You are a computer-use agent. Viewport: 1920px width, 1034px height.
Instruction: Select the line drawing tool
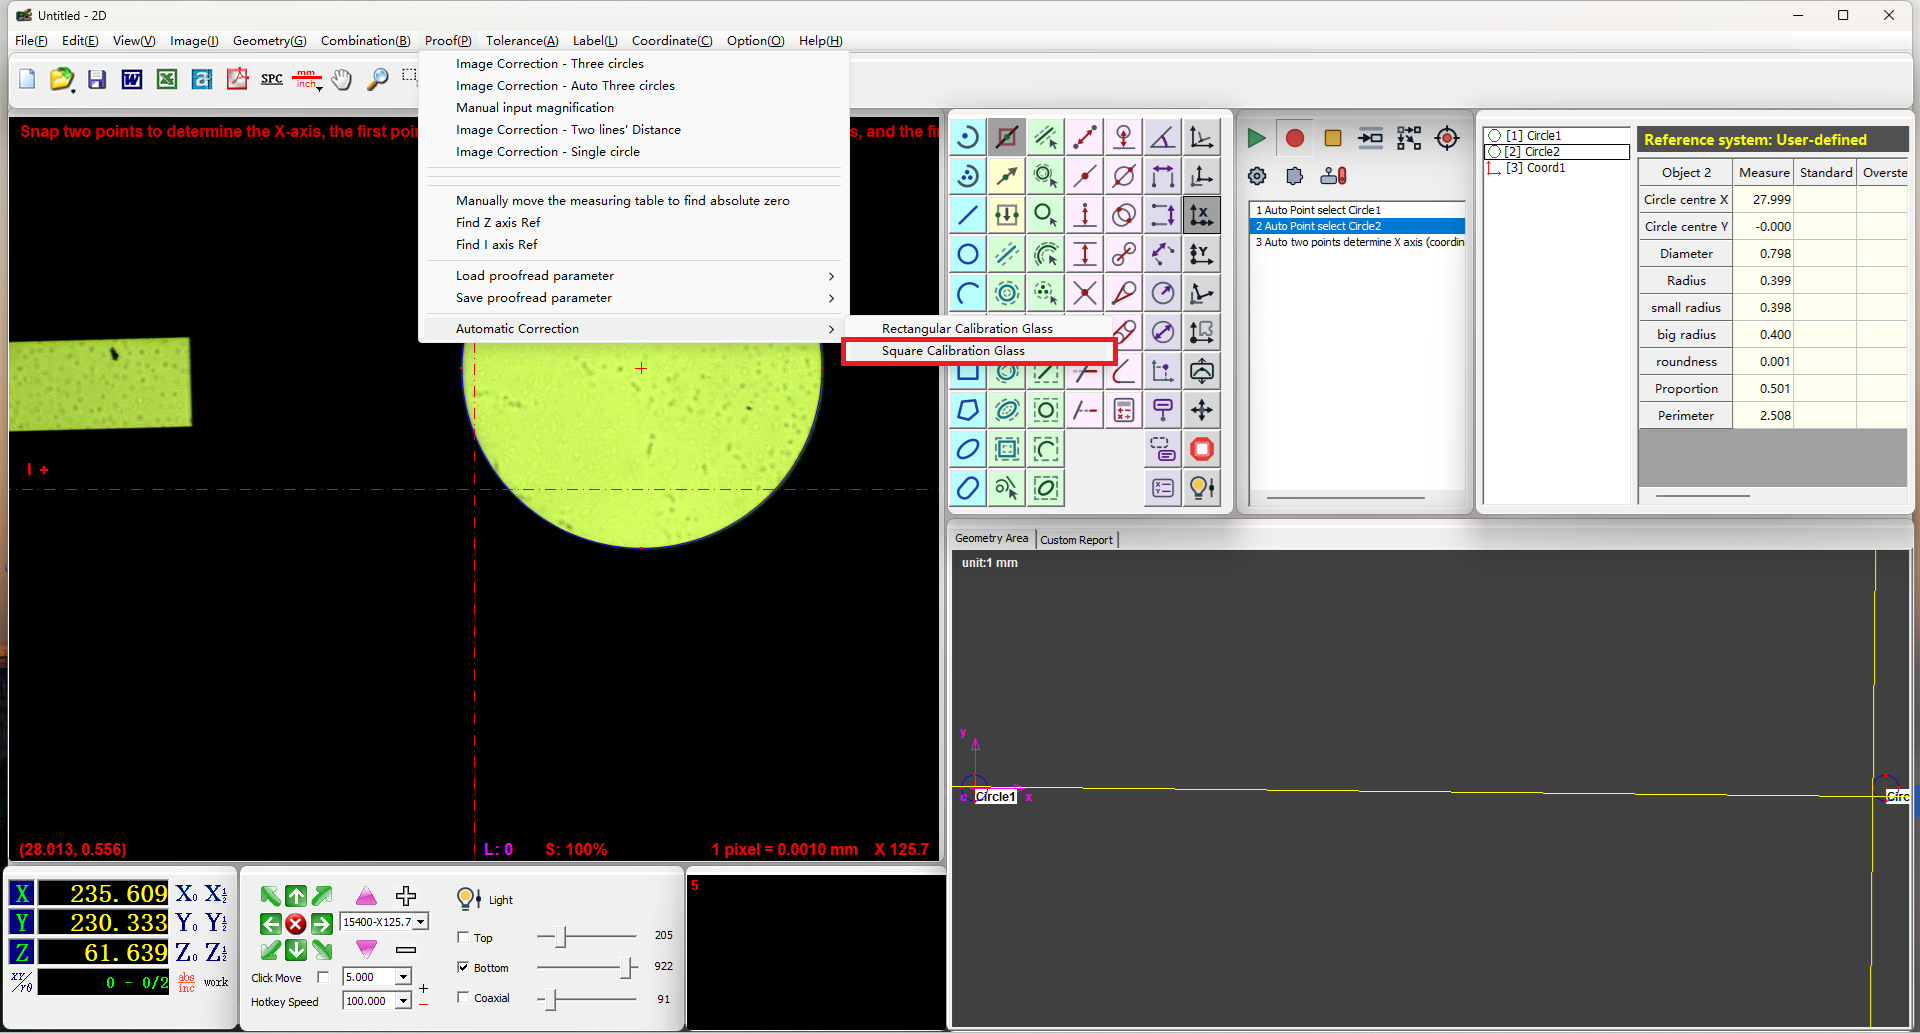click(x=968, y=215)
